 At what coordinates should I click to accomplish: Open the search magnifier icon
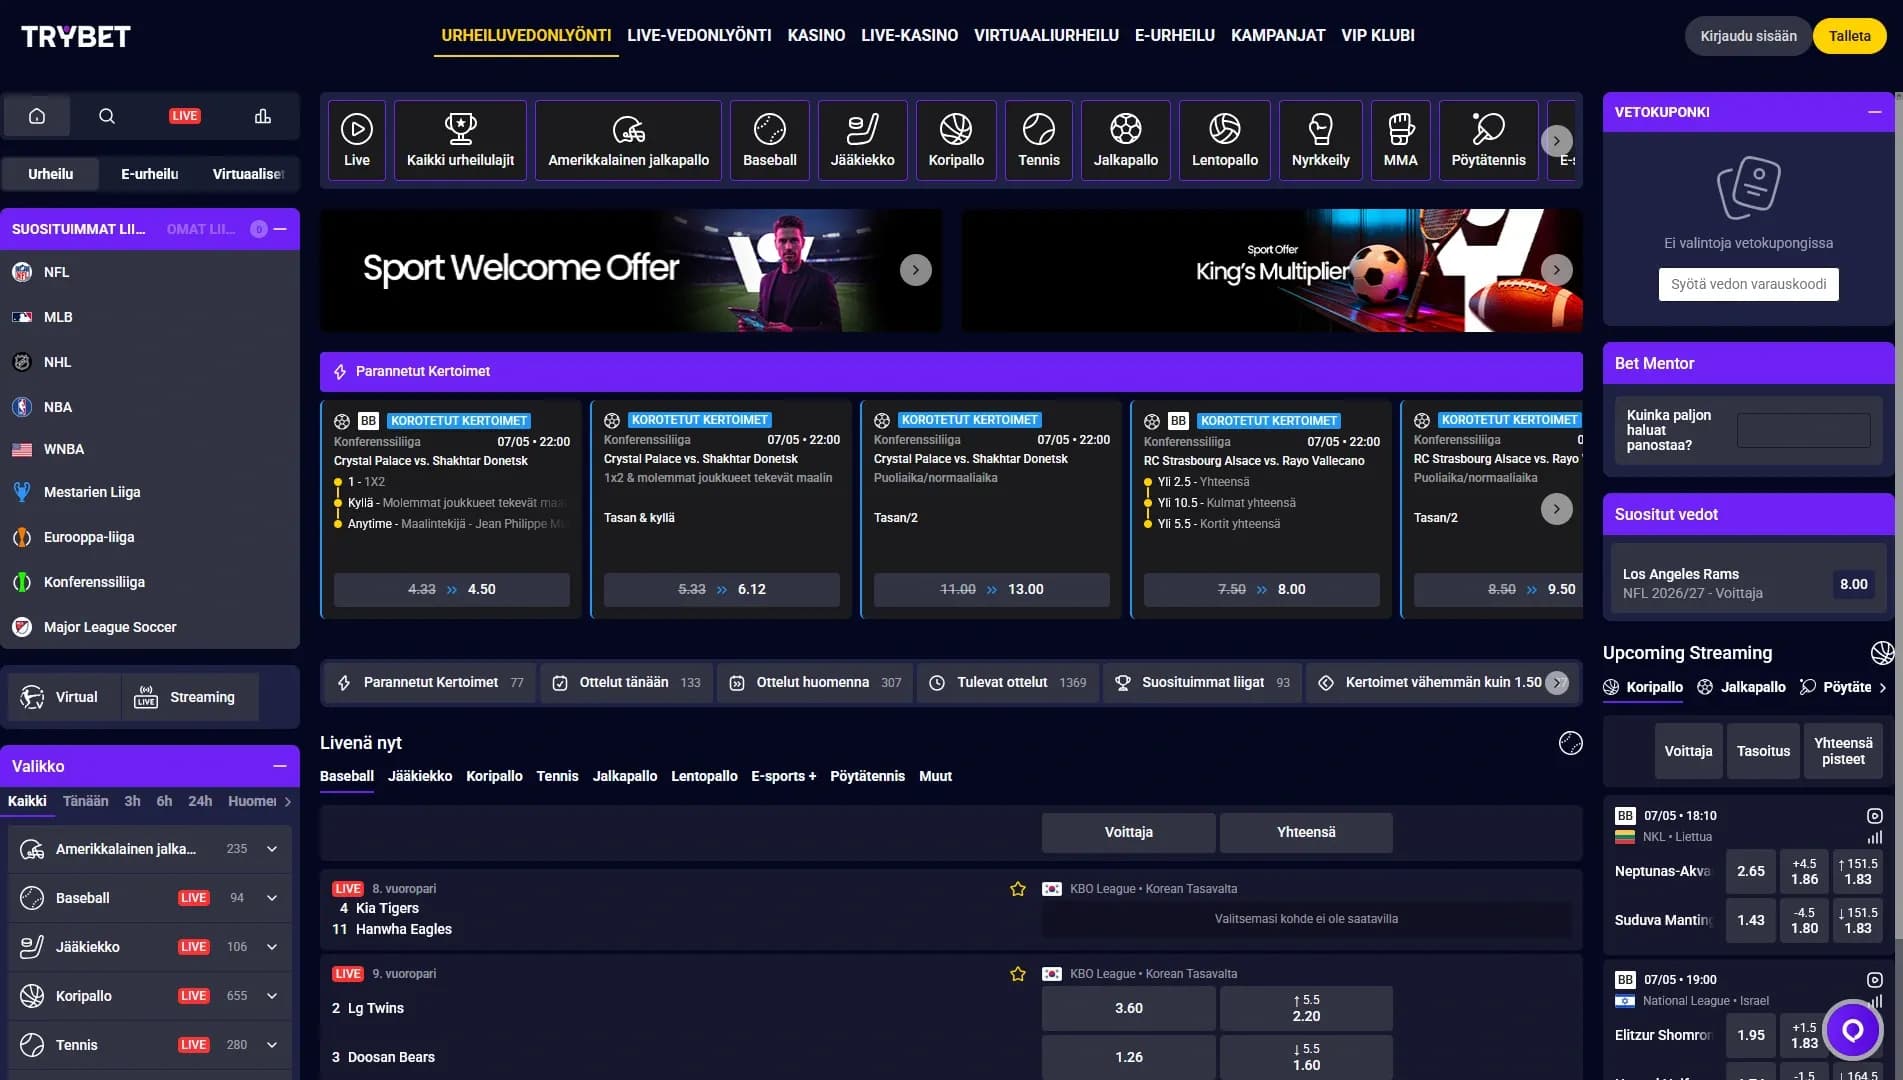click(x=107, y=116)
